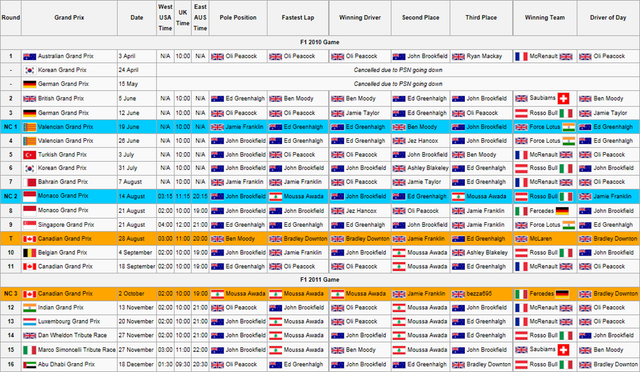Click the Pole Position column header
The image size is (640, 372).
pyautogui.click(x=238, y=18)
